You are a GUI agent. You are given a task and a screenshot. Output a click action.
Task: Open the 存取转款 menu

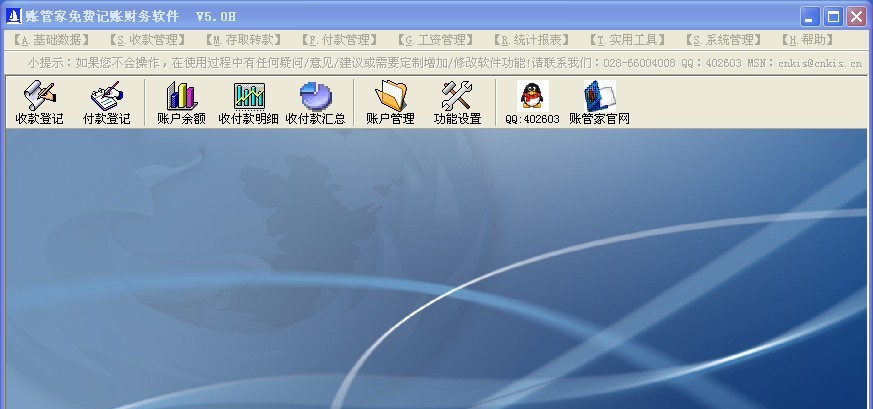click(243, 40)
